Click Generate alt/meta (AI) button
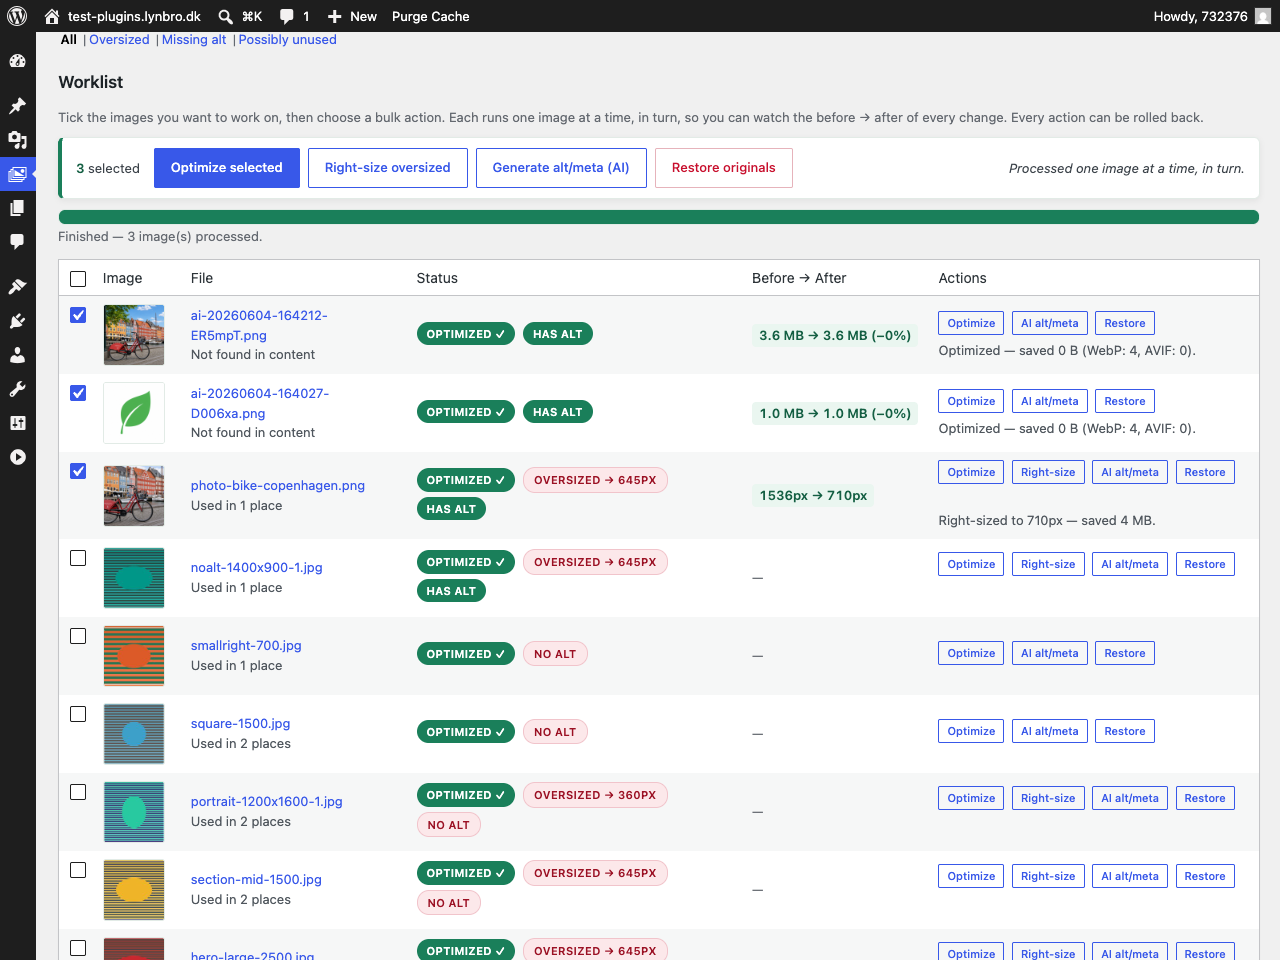1280x960 pixels. click(x=561, y=168)
